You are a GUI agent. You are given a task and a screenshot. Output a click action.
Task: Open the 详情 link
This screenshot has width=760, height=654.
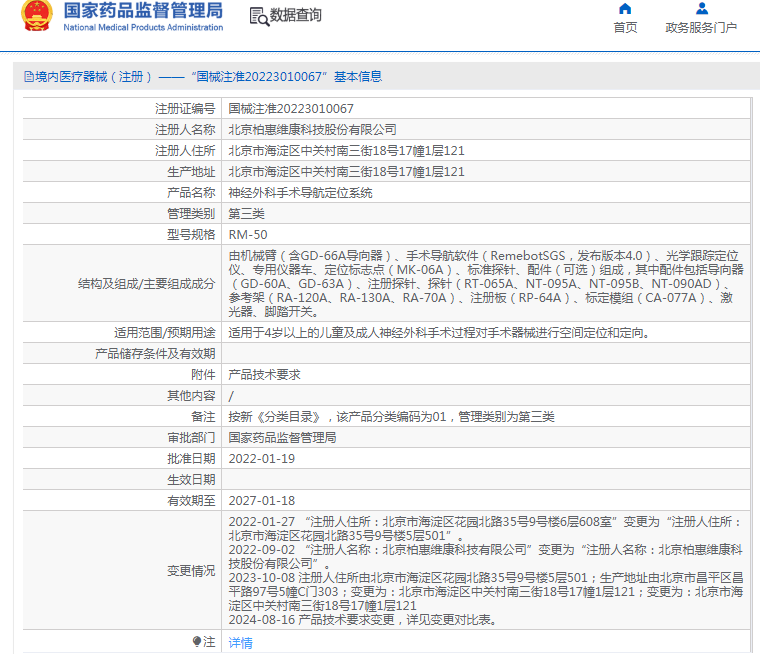pos(240,643)
